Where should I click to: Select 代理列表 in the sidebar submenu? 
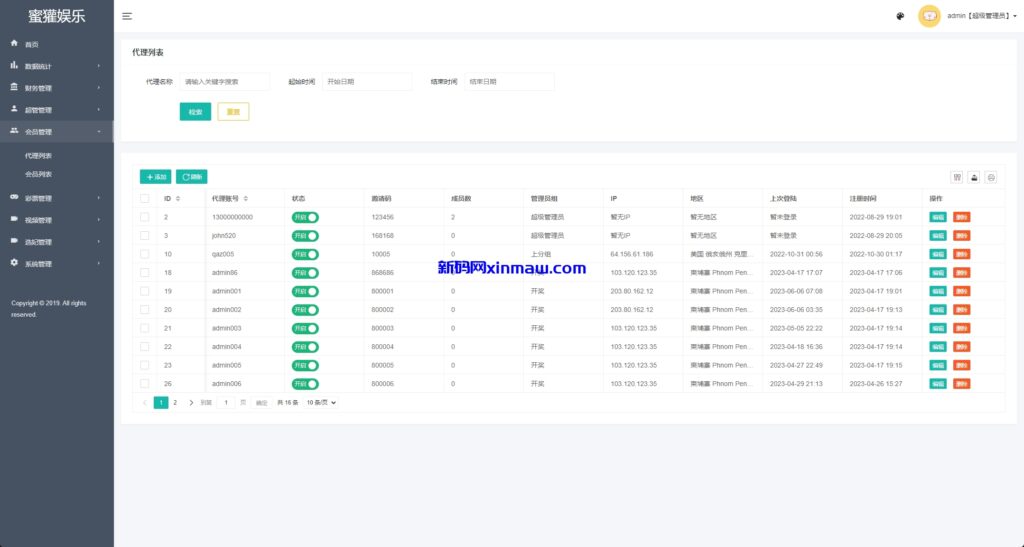pos(38,156)
